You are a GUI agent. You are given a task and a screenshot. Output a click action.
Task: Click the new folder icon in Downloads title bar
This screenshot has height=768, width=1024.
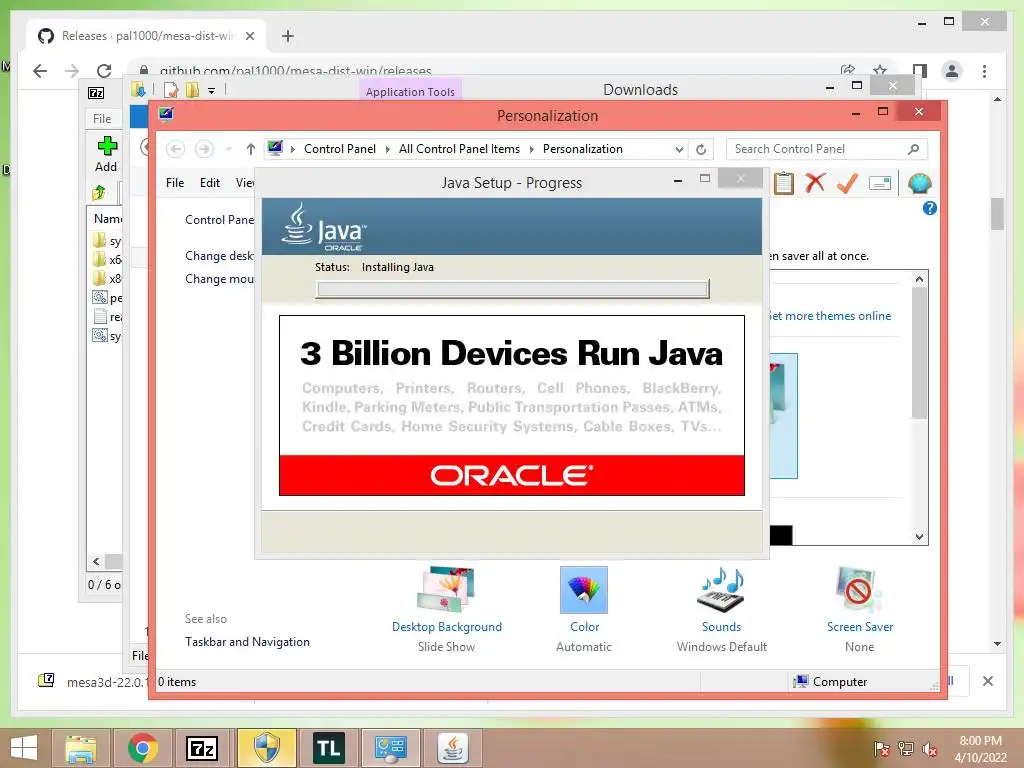pyautogui.click(x=192, y=89)
